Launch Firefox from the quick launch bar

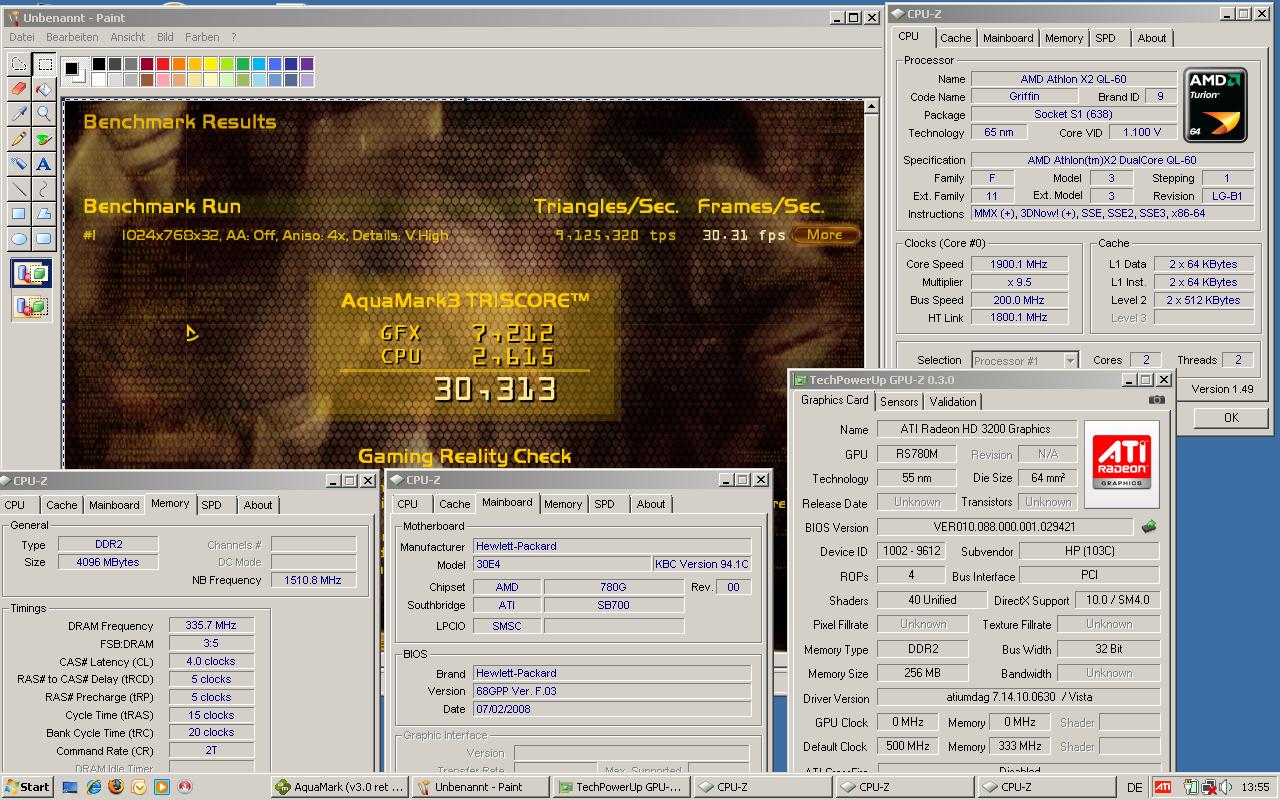[116, 787]
